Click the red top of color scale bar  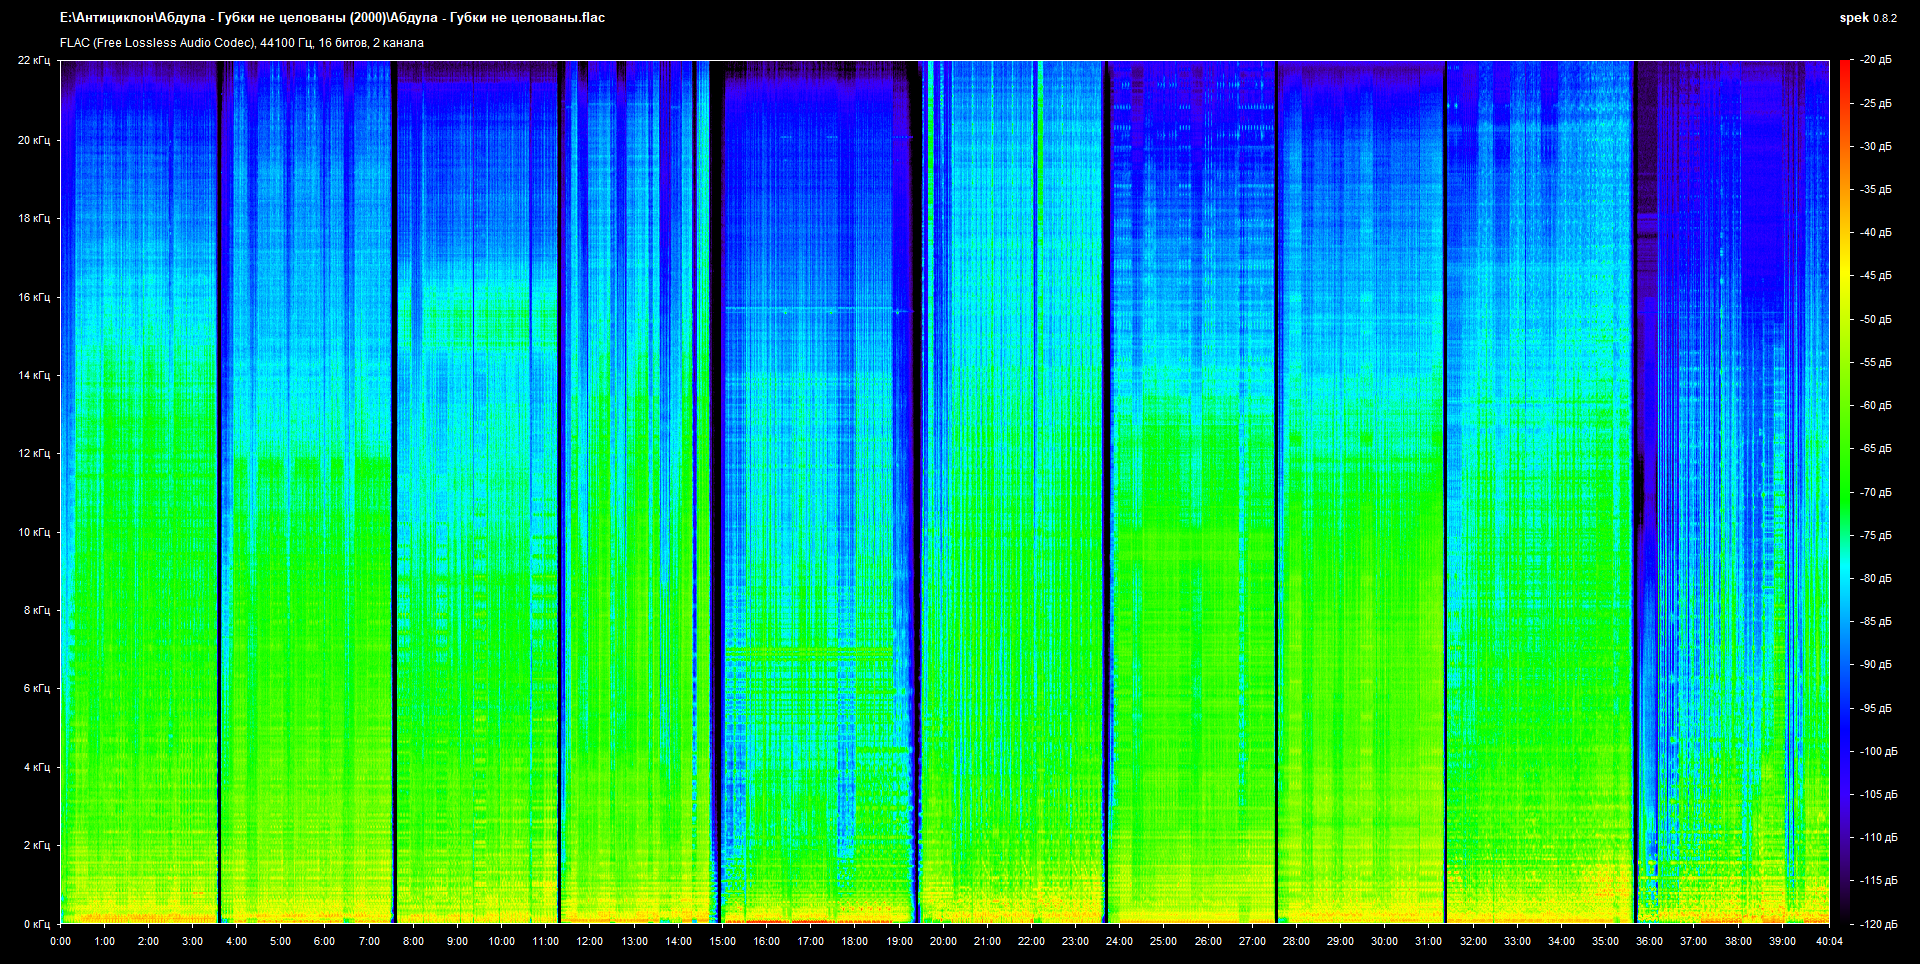pos(1844,66)
